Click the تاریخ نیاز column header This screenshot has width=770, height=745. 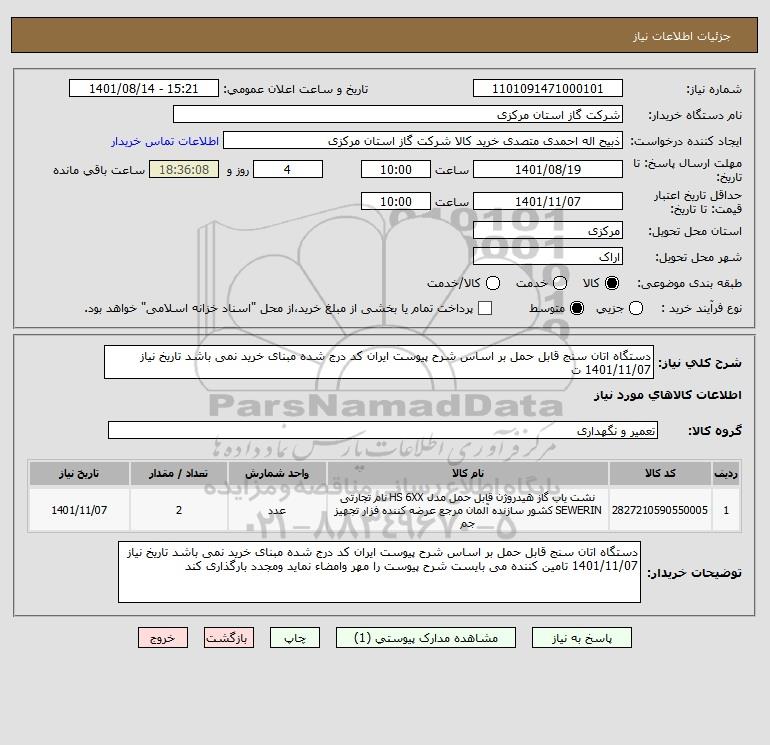pos(79,473)
